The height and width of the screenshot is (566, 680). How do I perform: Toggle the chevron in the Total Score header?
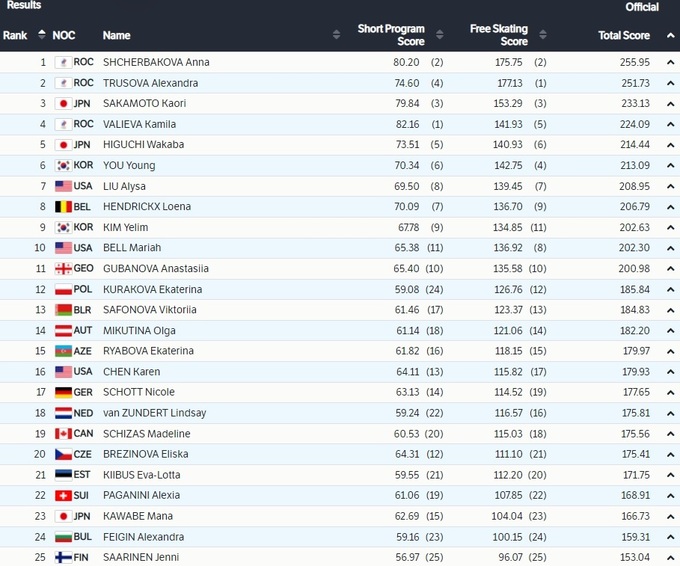coord(671,35)
